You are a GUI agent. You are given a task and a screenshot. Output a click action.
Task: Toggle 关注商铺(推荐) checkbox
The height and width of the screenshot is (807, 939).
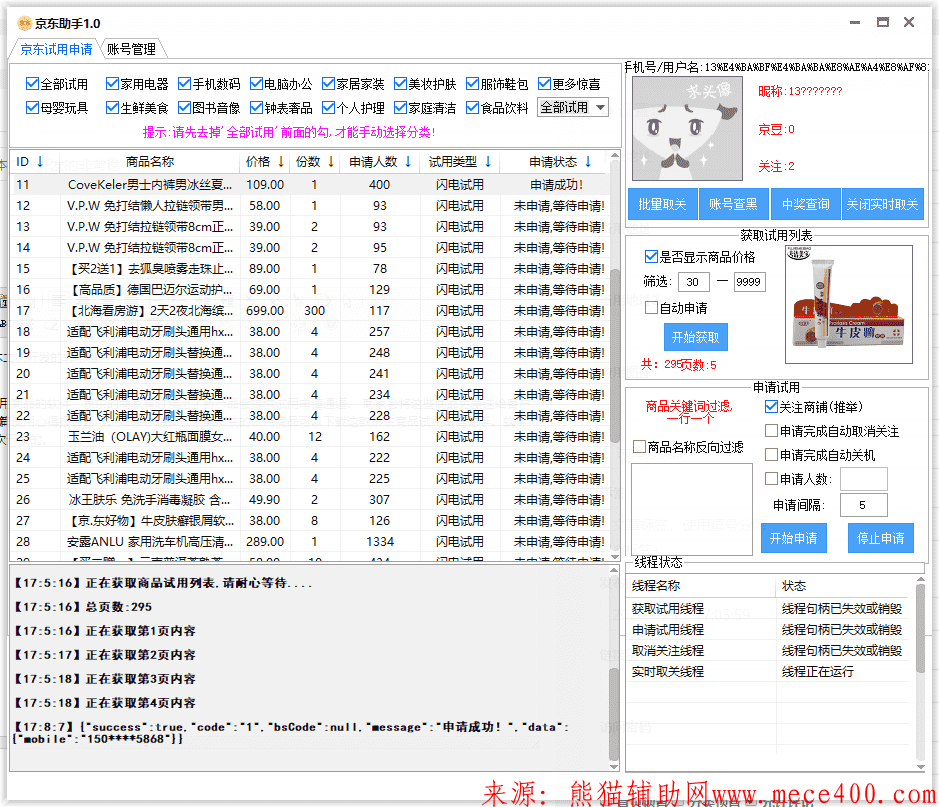(771, 407)
